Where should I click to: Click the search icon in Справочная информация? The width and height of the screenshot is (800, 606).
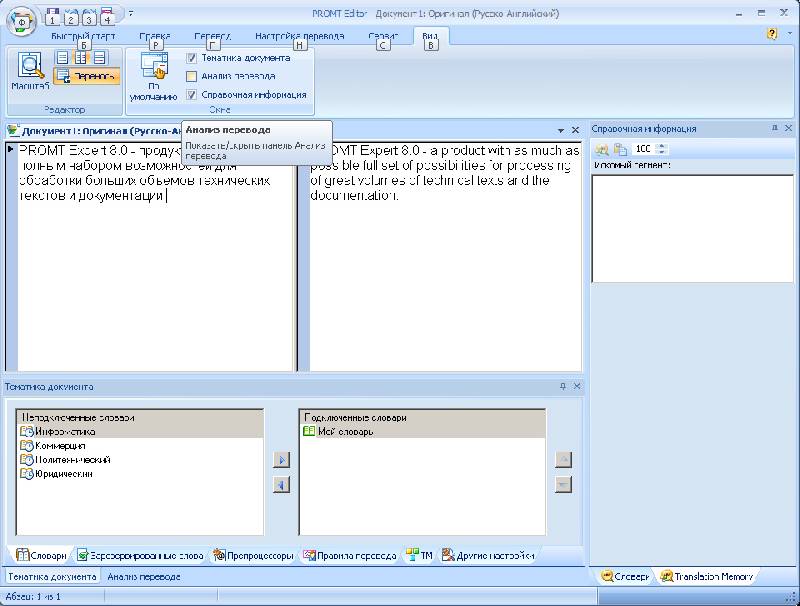tap(602, 149)
